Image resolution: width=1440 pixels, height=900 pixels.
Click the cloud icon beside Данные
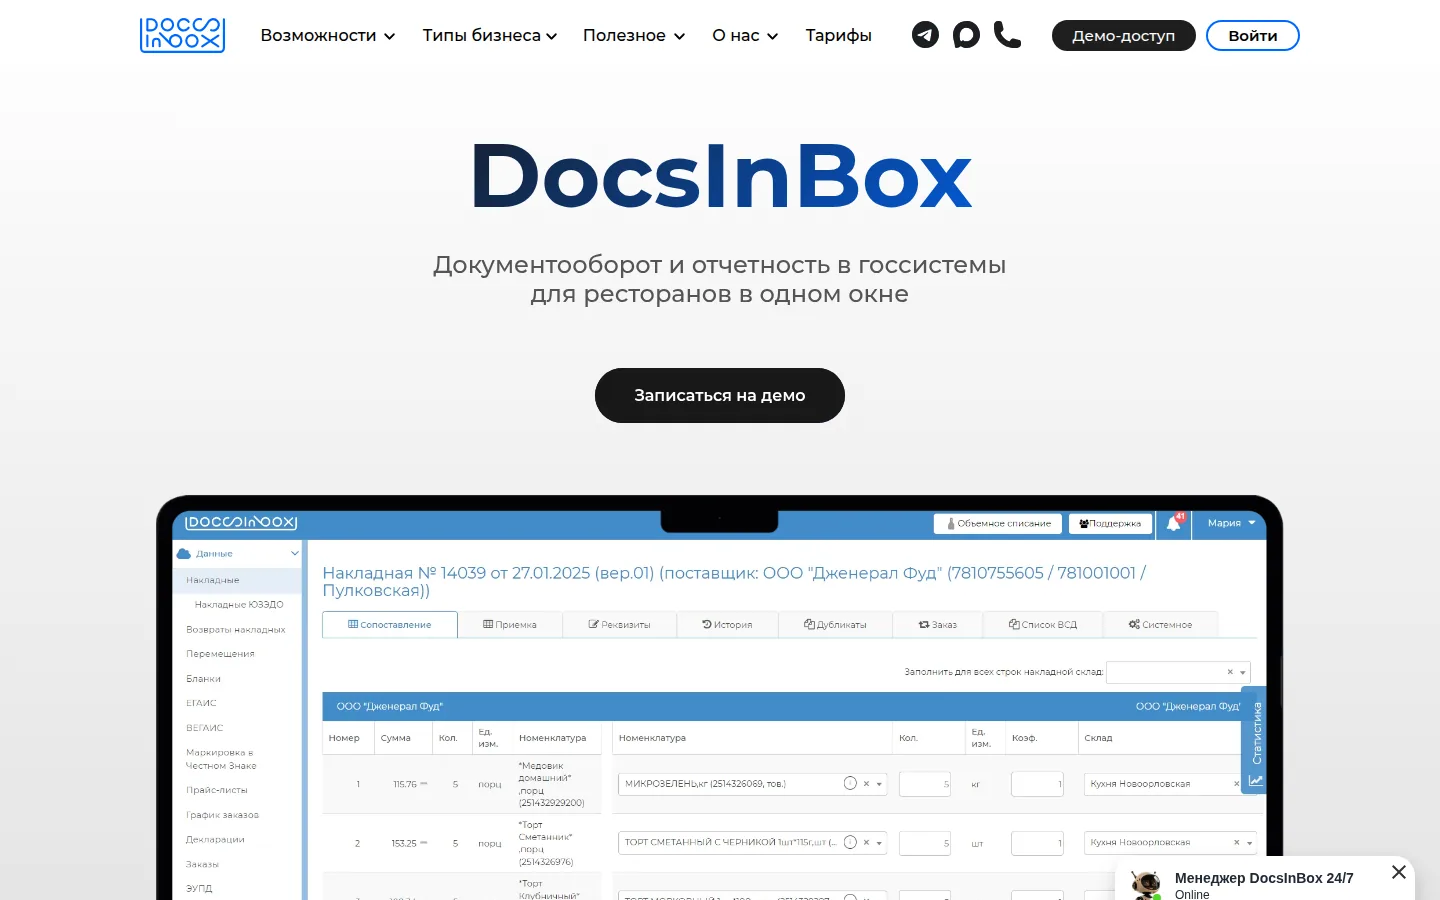[x=183, y=553]
